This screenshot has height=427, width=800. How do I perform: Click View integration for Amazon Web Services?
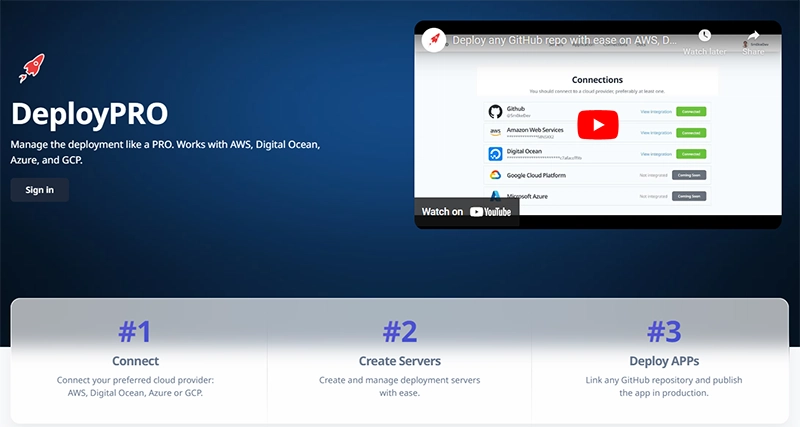pyautogui.click(x=656, y=133)
